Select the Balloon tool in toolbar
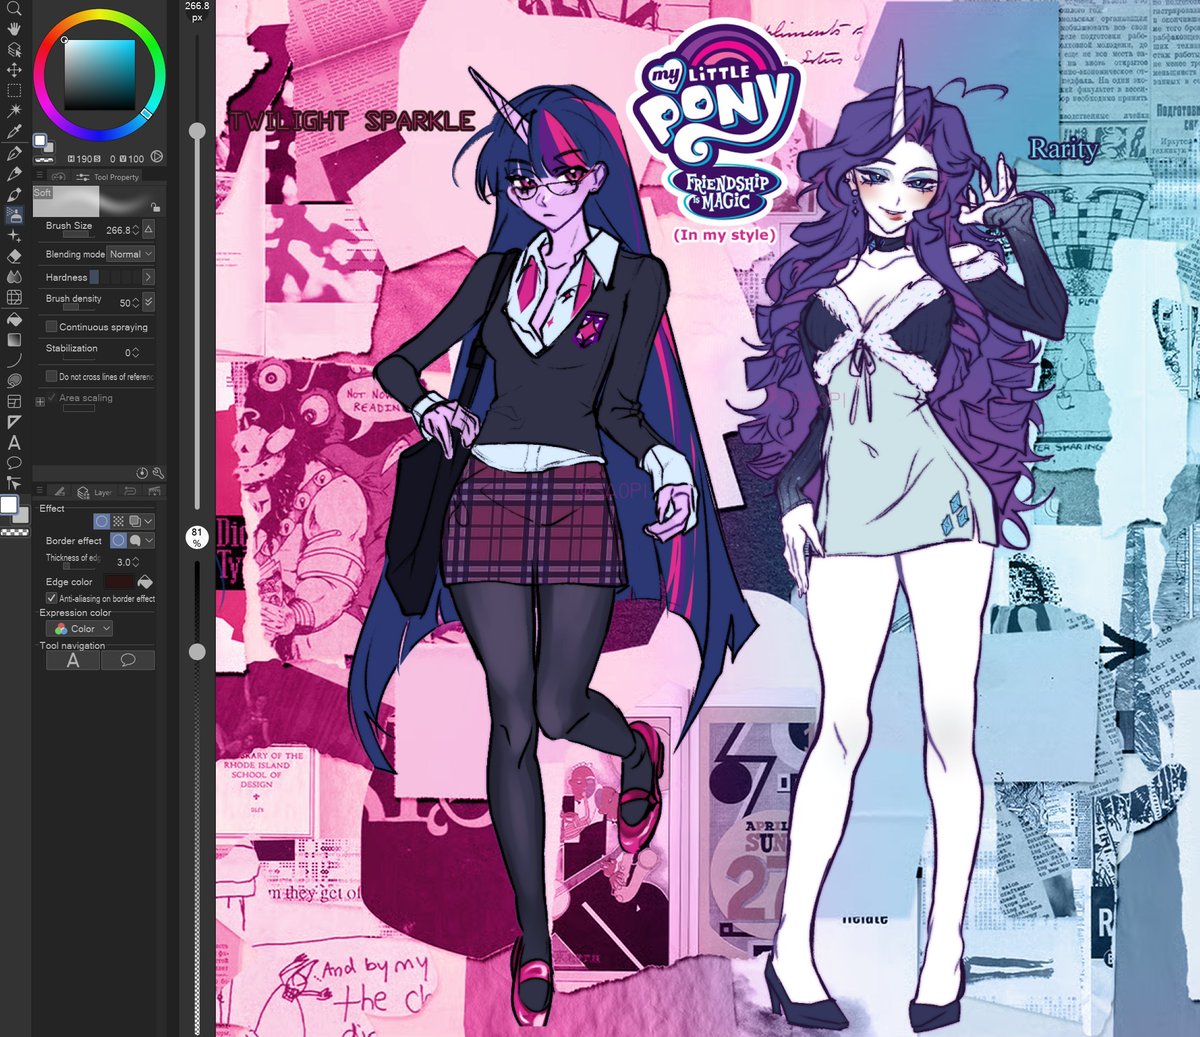The image size is (1200, 1037). [14, 463]
